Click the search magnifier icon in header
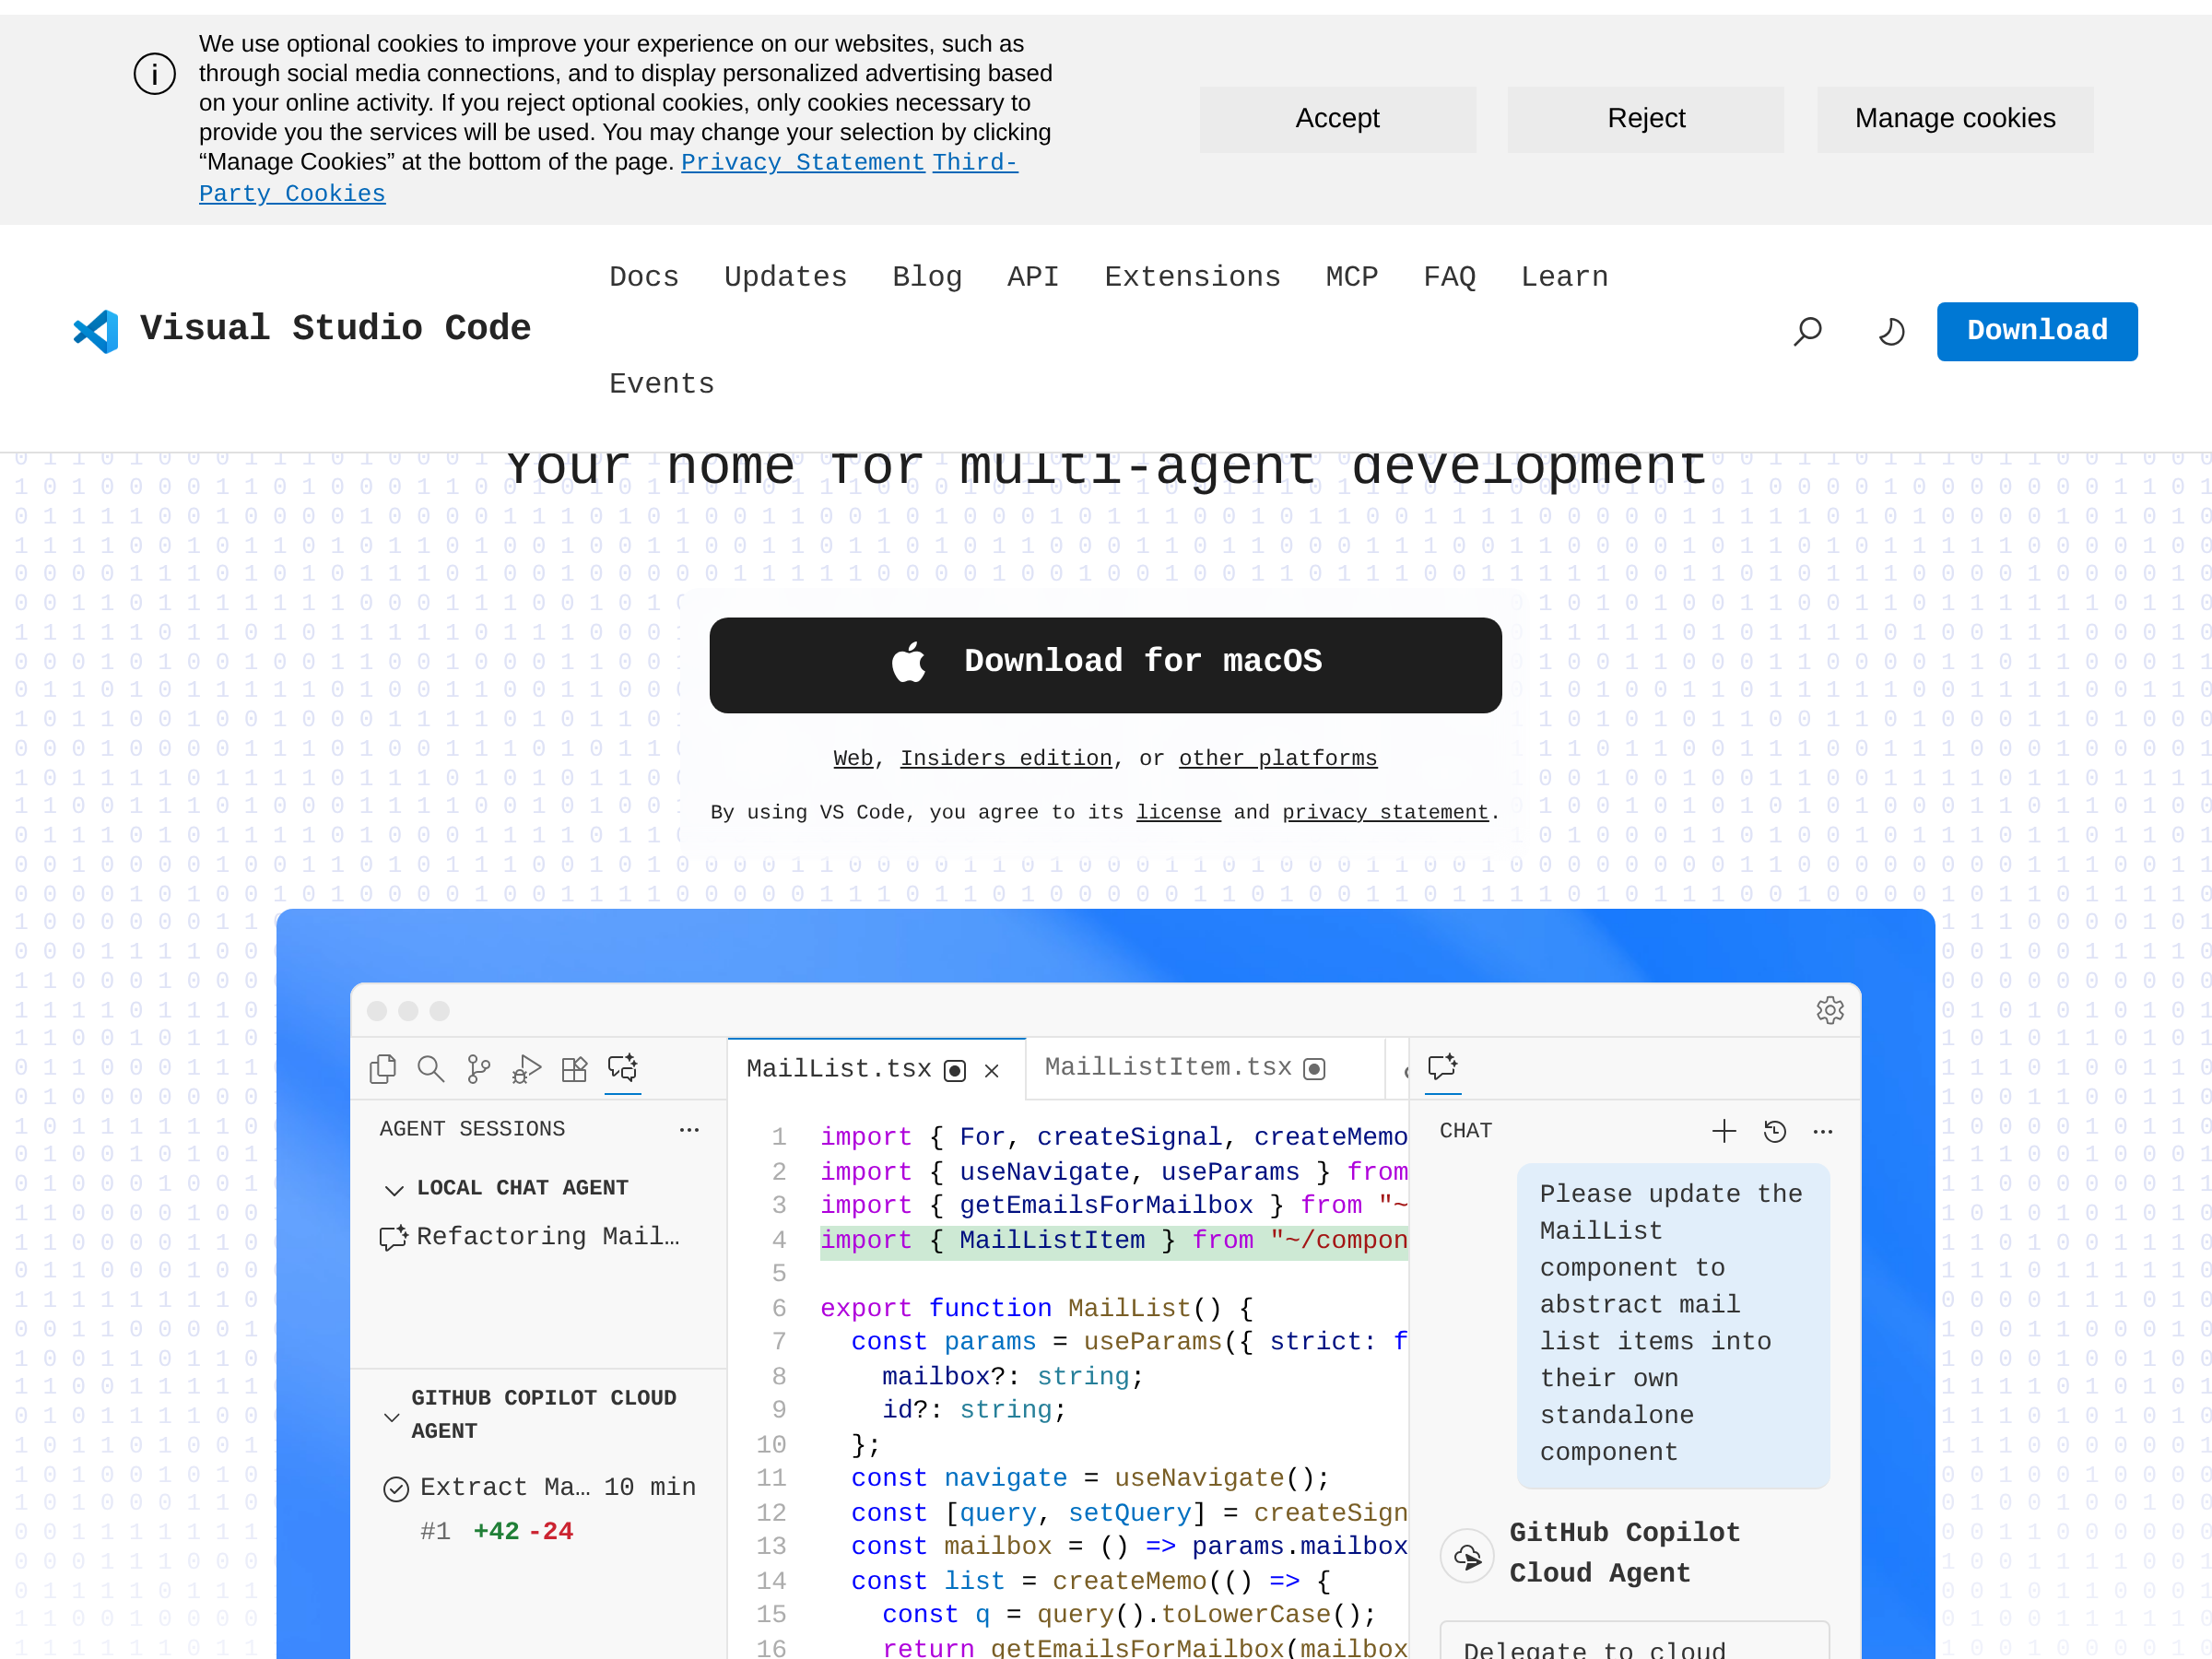Screen dimensions: 2212x1659 tap(1807, 331)
